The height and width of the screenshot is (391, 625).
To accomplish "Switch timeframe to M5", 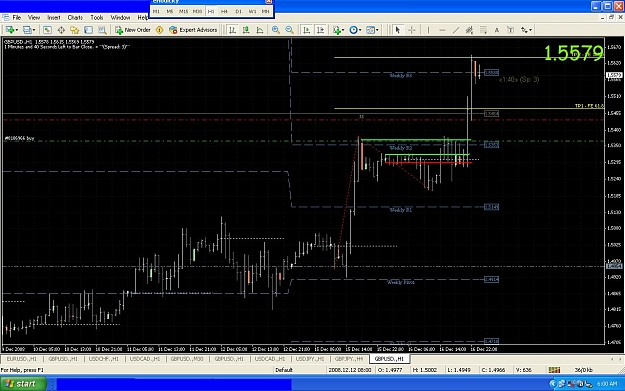I will [170, 12].
